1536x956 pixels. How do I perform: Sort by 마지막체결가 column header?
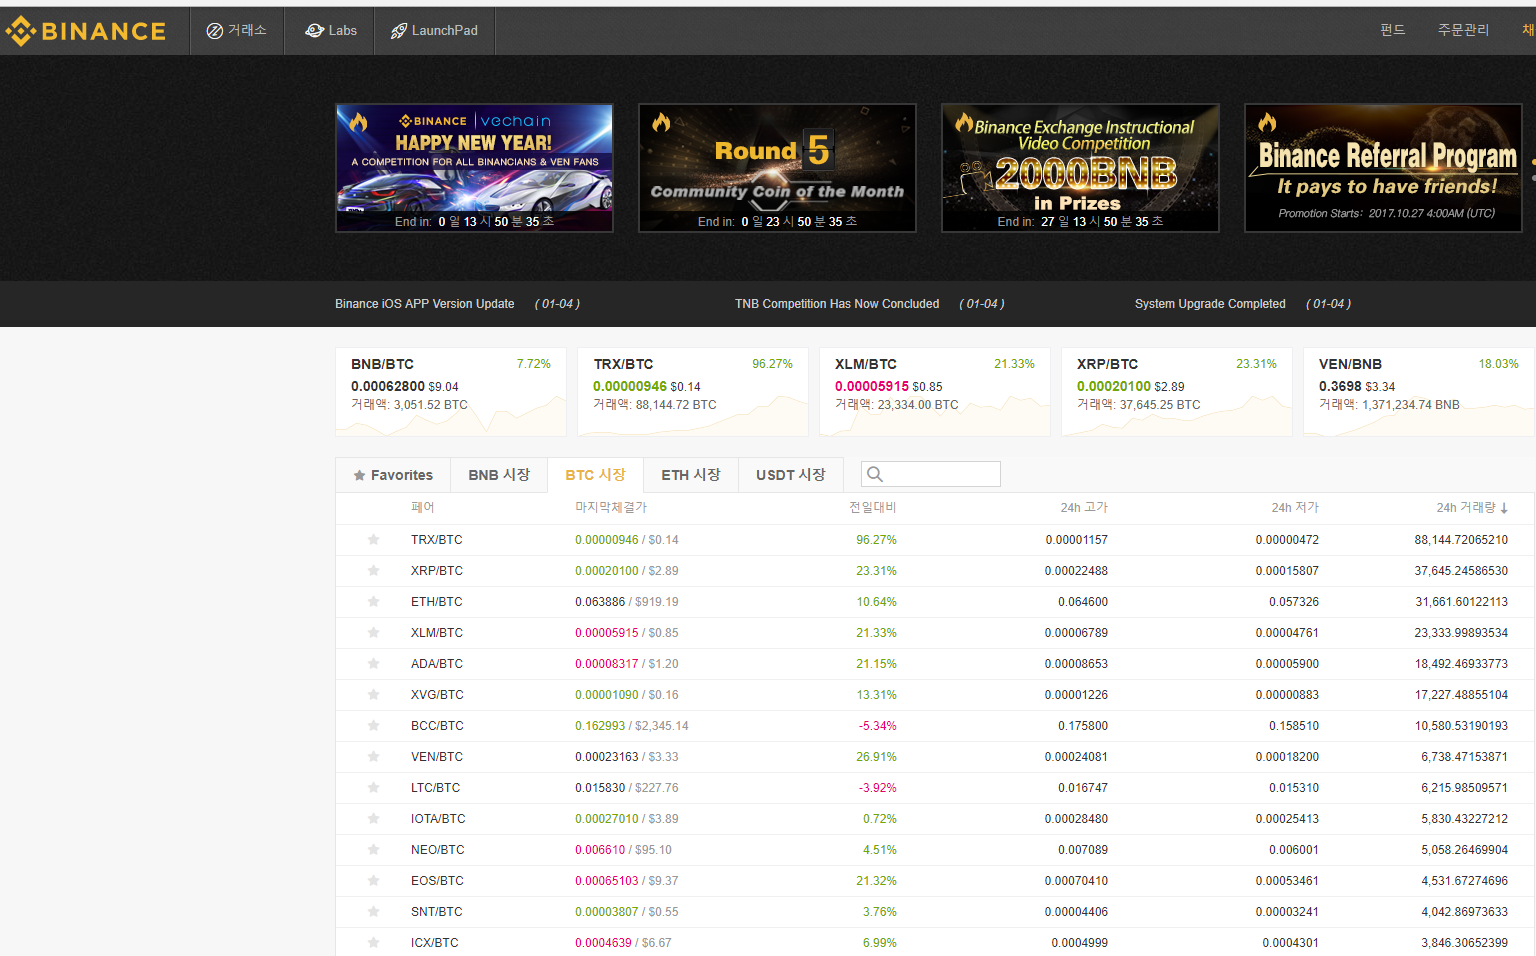coord(611,508)
